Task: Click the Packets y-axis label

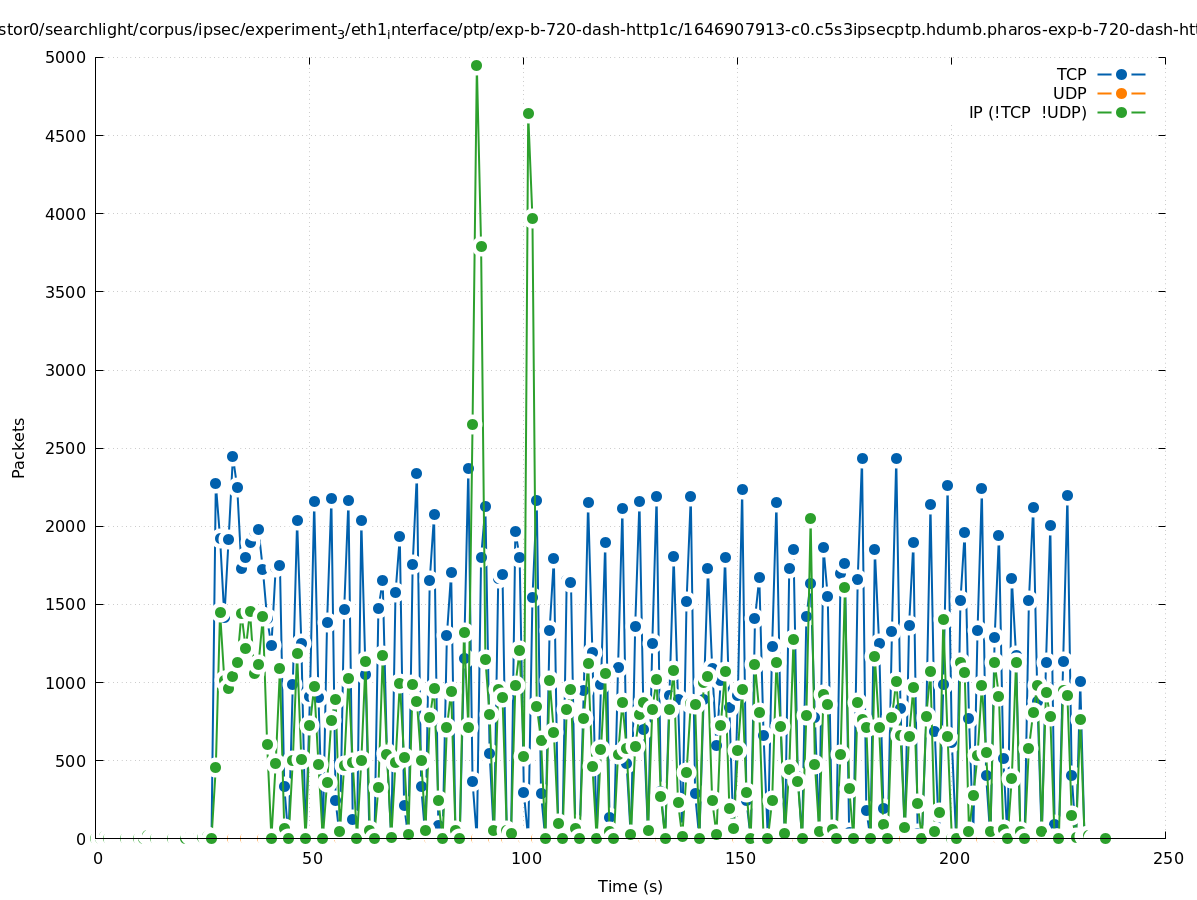Action: (x=18, y=447)
